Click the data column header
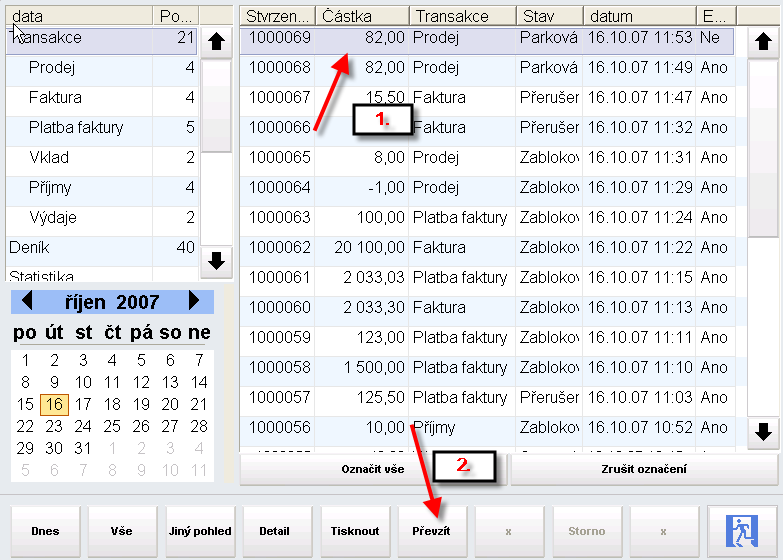783x560 pixels. coord(79,16)
